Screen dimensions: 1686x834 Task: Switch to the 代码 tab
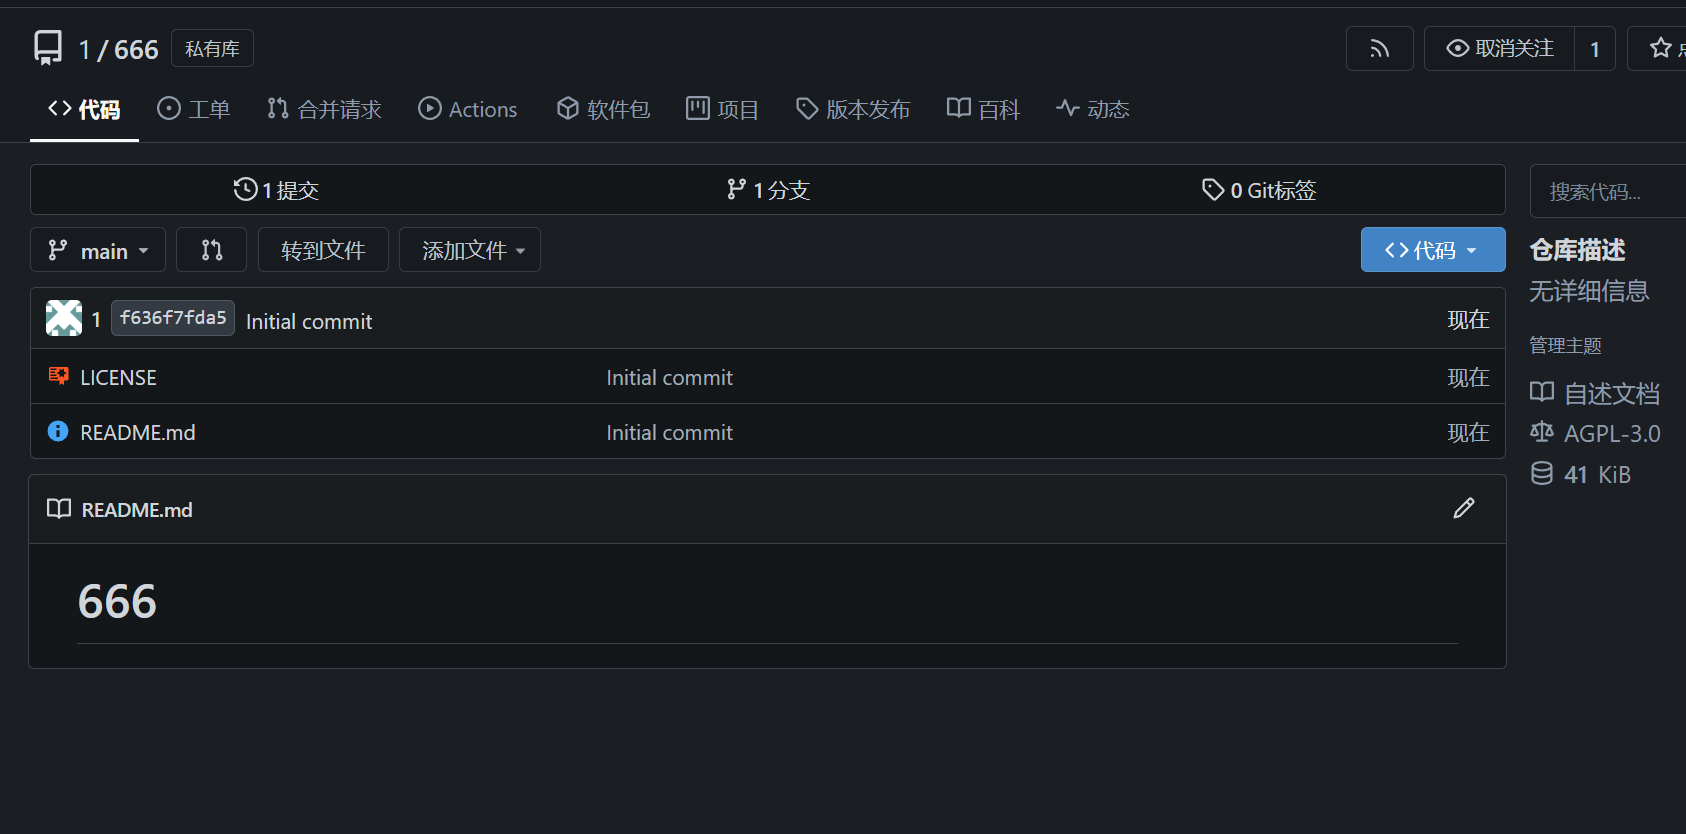pos(84,109)
